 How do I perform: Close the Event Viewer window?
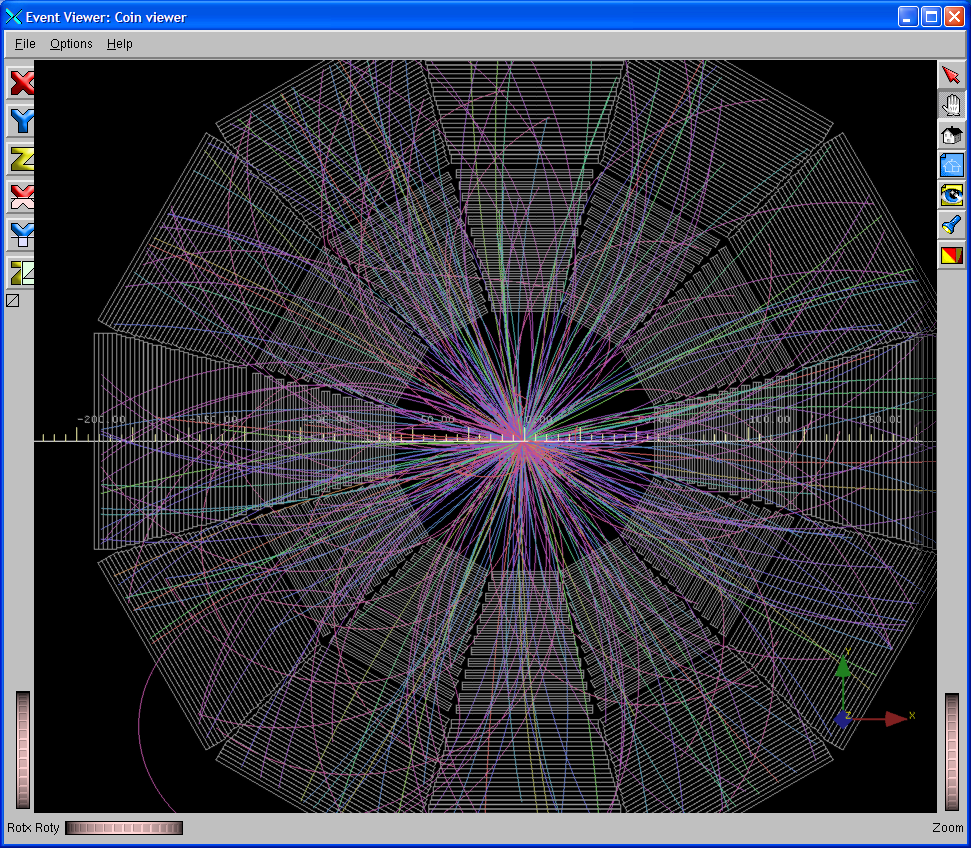tap(954, 17)
